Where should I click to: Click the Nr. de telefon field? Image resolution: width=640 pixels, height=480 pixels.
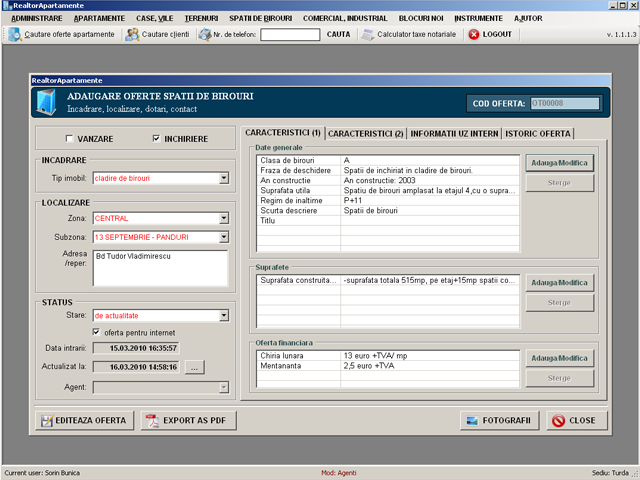click(283, 34)
